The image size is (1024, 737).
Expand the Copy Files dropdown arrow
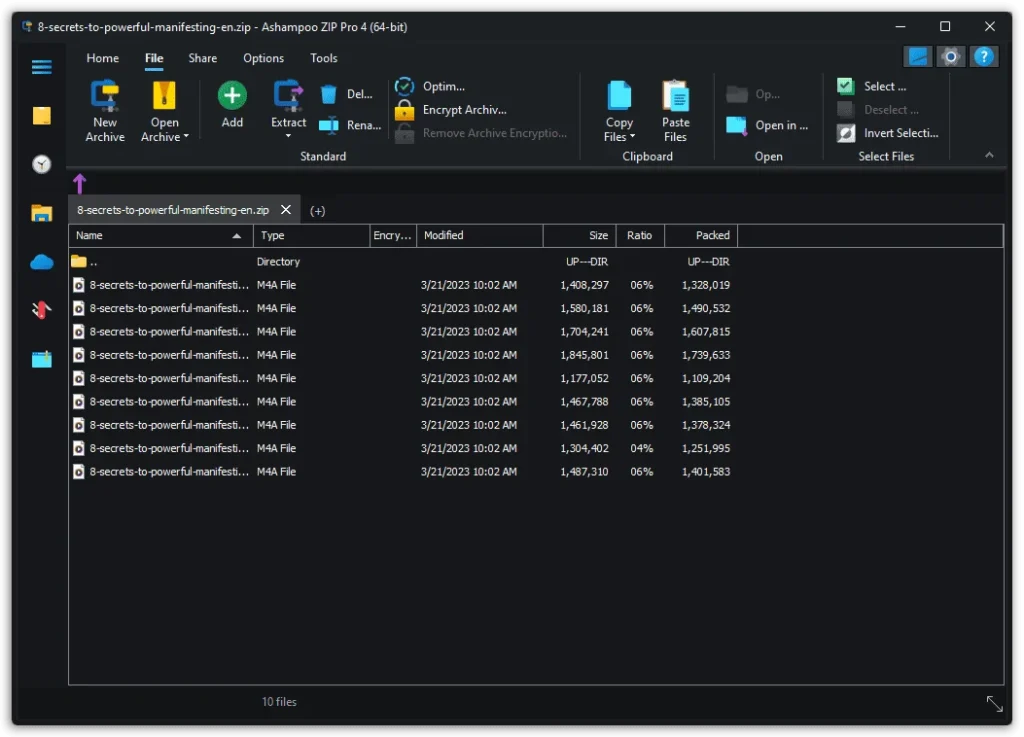click(632, 136)
